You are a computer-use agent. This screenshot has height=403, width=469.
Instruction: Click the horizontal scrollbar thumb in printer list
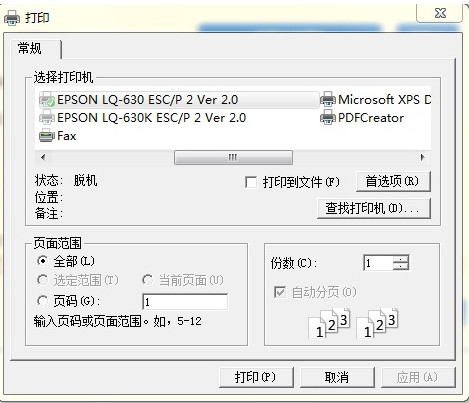click(x=233, y=157)
